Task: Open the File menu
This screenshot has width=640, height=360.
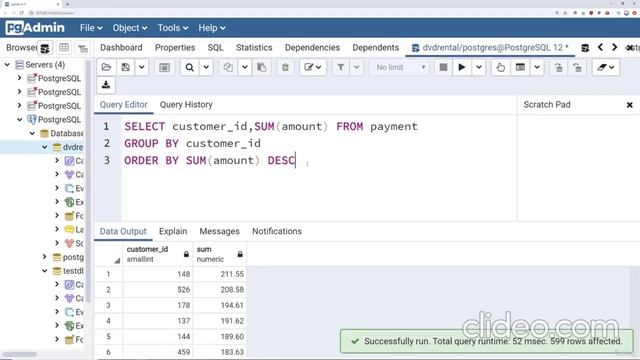Action: [x=91, y=28]
